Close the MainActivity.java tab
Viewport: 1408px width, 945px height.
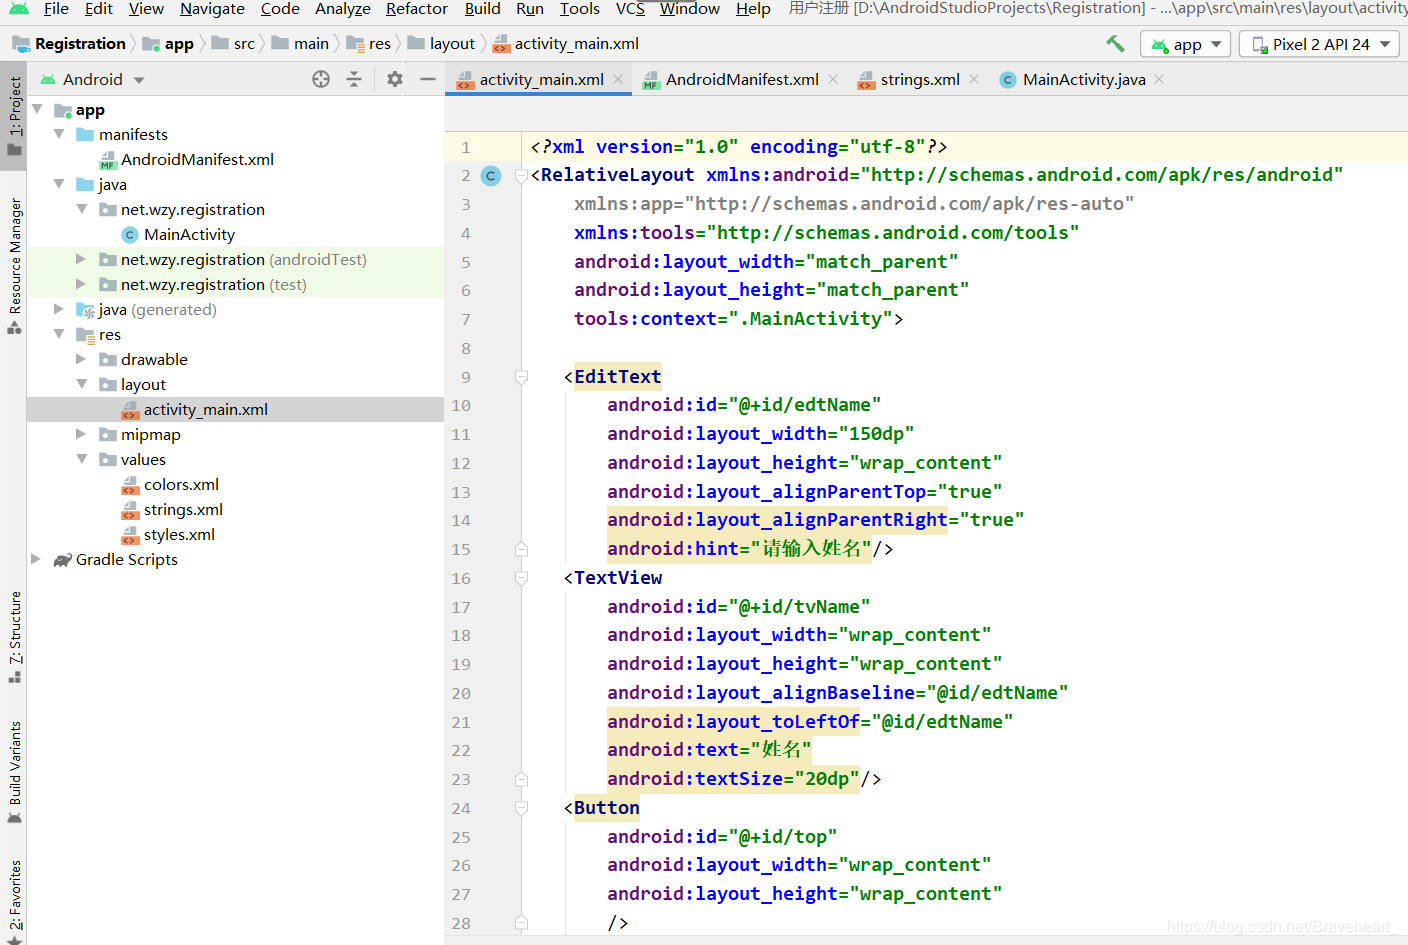[1159, 79]
